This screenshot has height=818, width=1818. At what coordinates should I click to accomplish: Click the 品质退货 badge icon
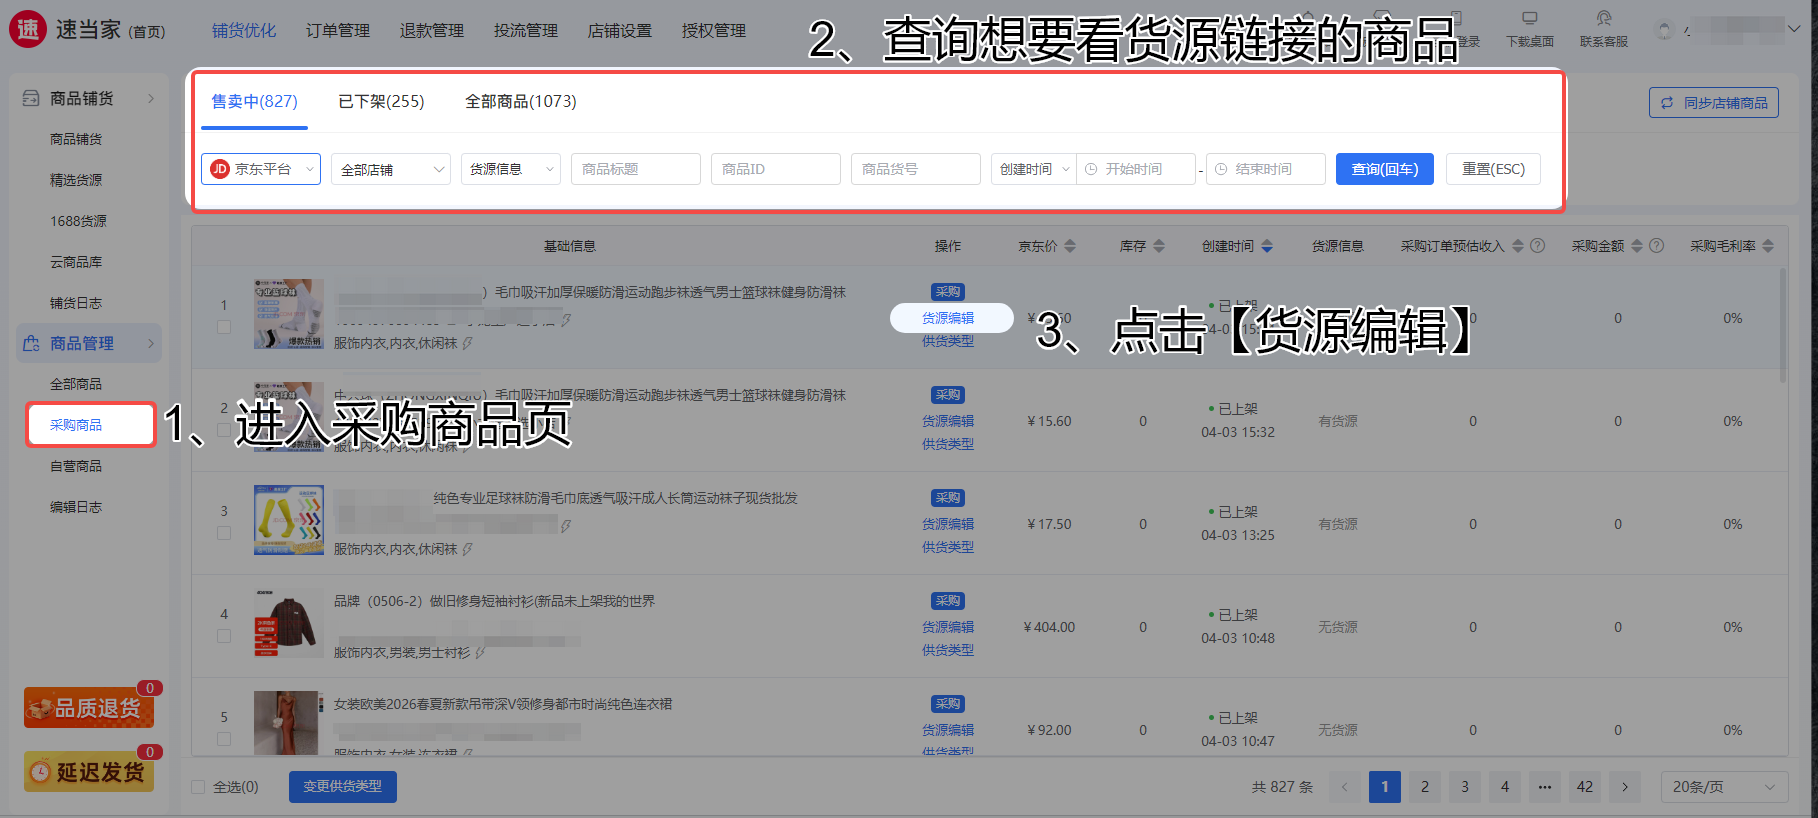pos(89,708)
